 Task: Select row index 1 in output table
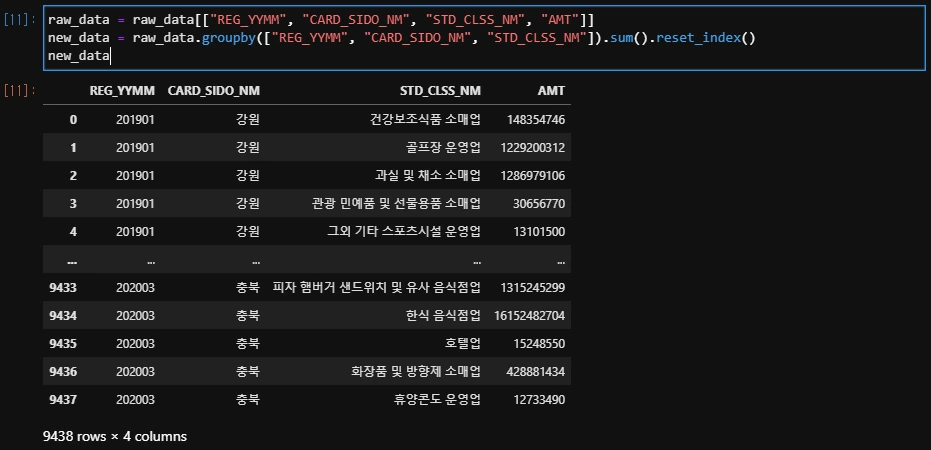click(x=73, y=147)
